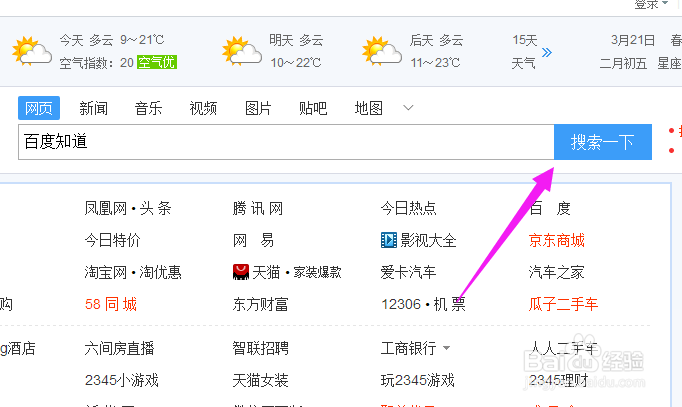Click tomorrow's weather icon
This screenshot has height=407, width=682.
pyautogui.click(x=242, y=52)
